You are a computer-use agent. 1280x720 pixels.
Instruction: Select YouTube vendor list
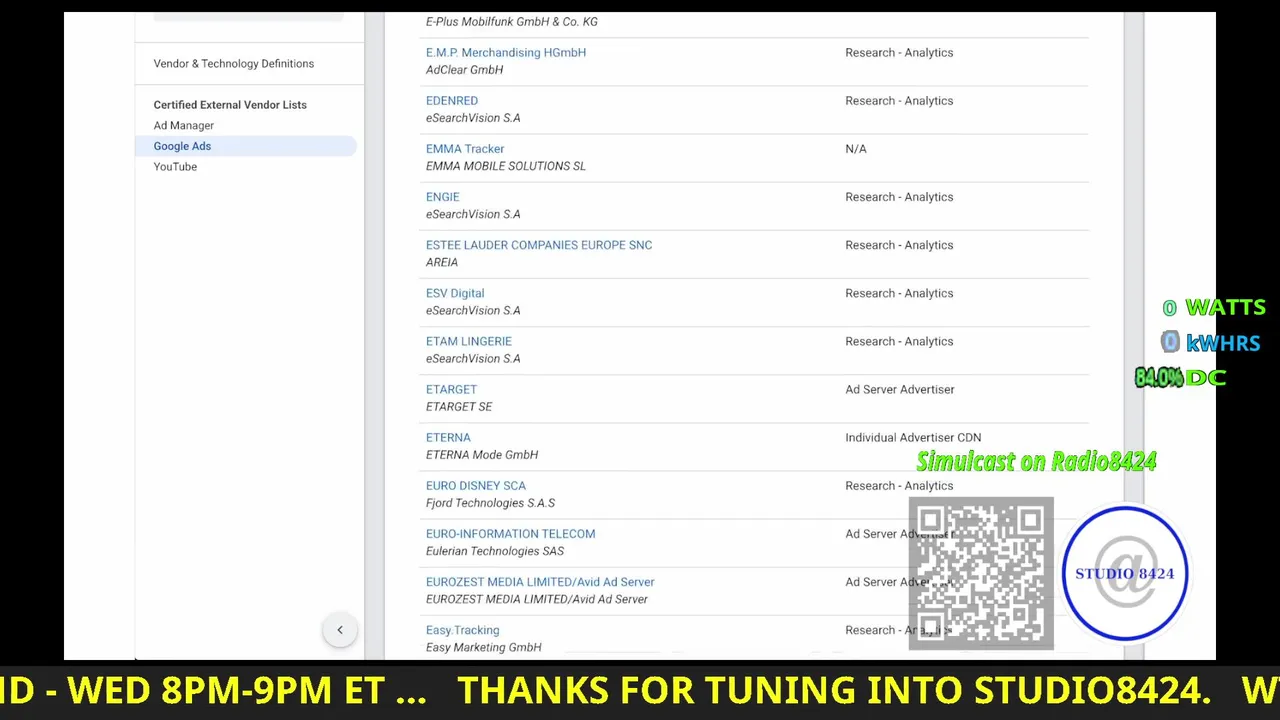click(175, 167)
